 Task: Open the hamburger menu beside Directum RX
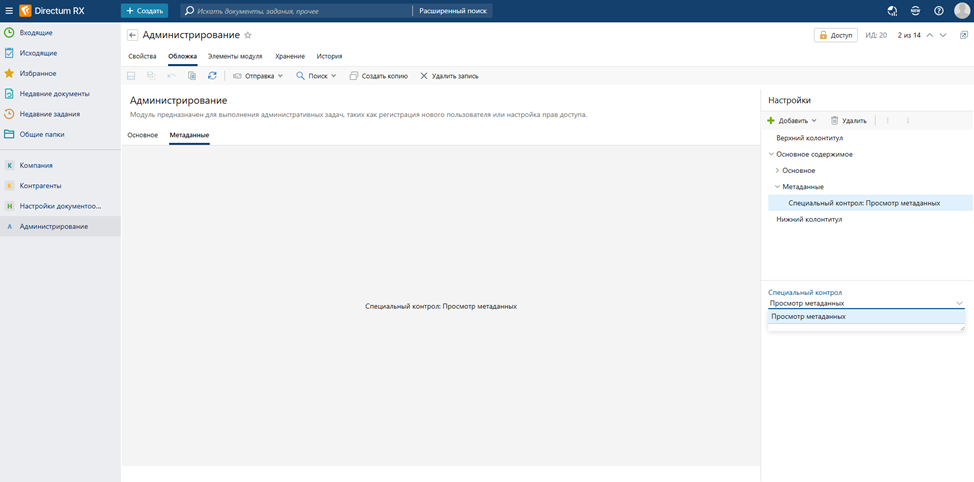8,11
